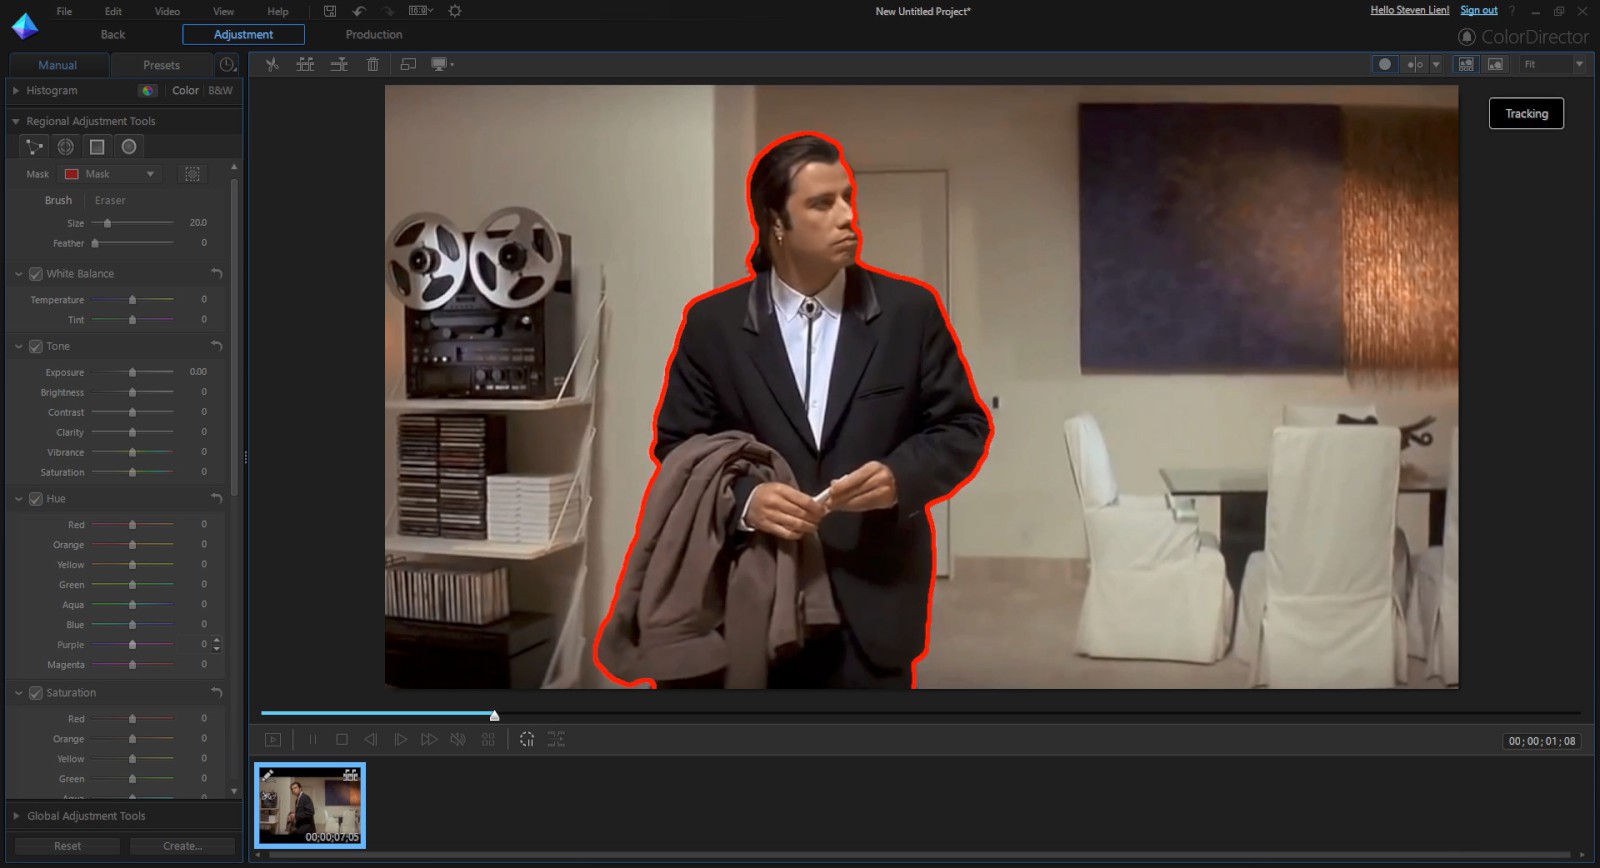
Task: Open the preferences gear icon
Action: 455,11
